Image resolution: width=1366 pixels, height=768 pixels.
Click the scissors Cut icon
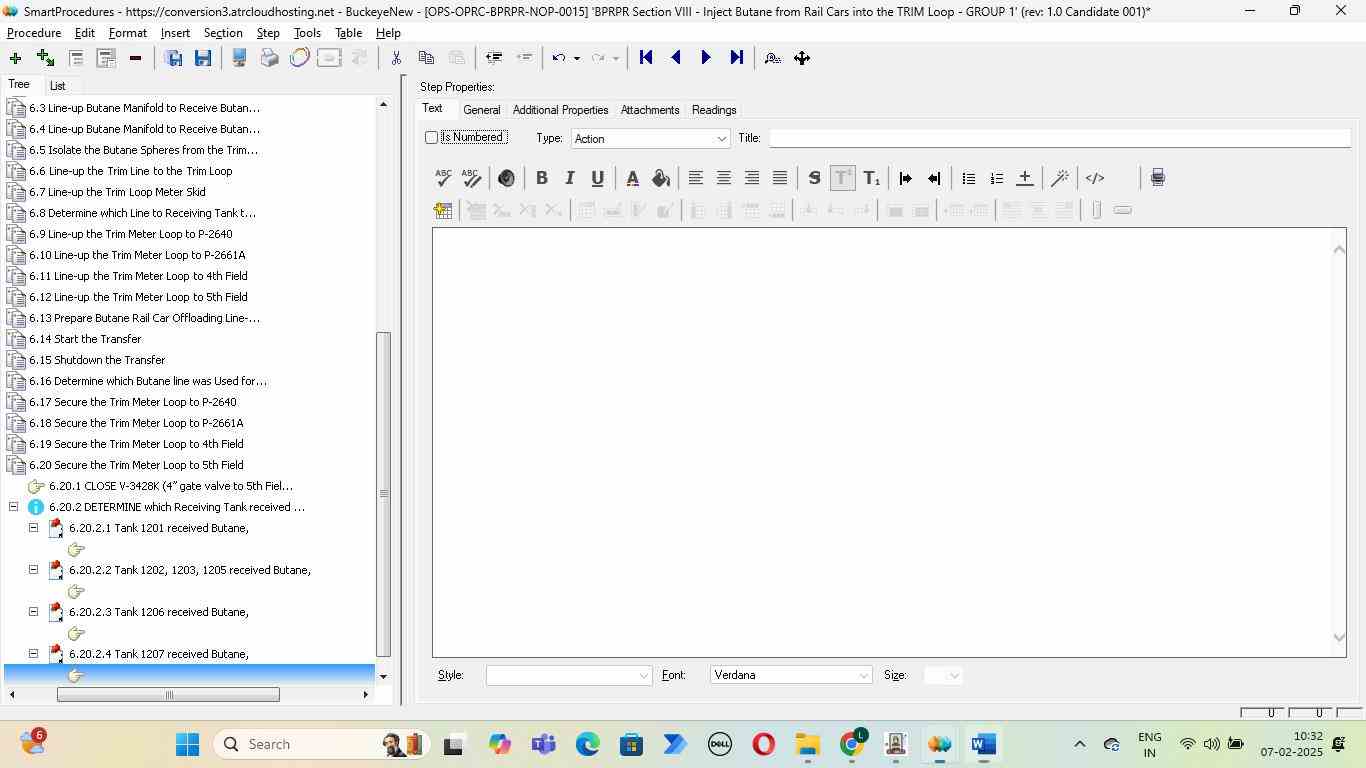396,58
